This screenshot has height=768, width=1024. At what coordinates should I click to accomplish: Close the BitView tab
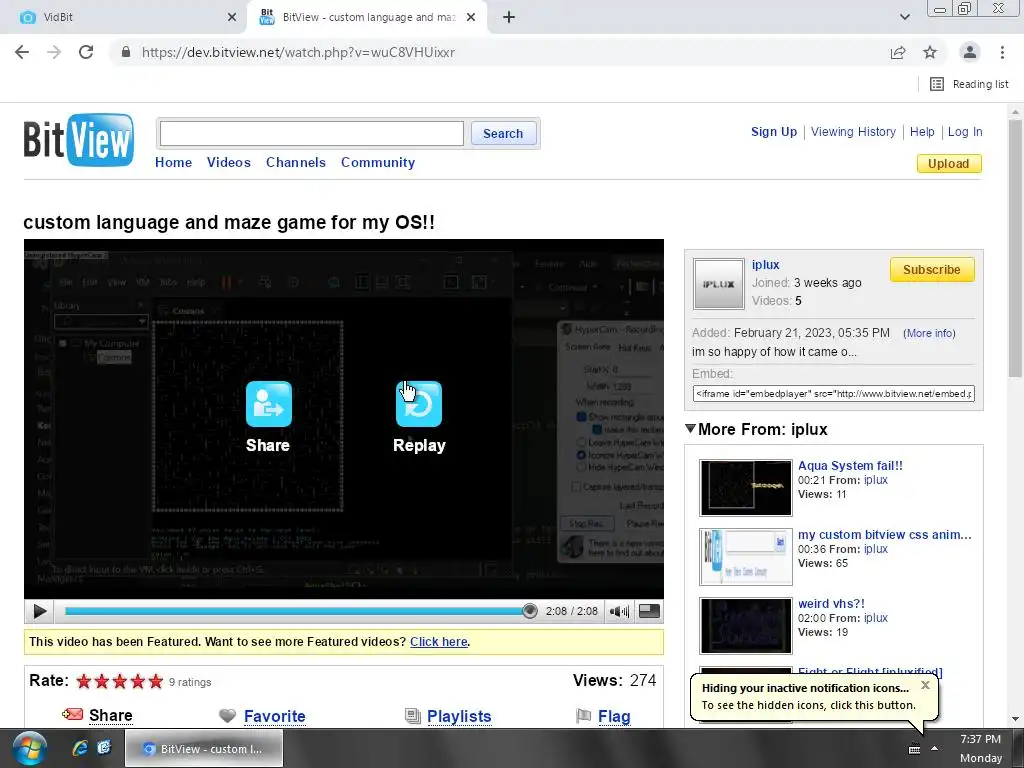[471, 18]
